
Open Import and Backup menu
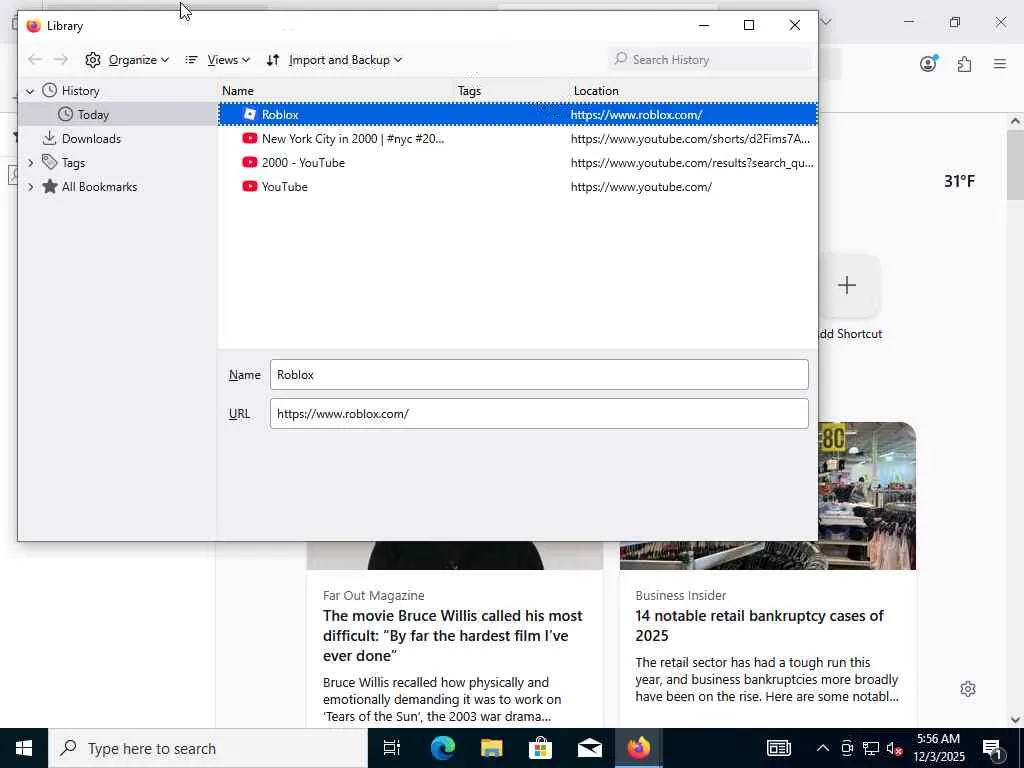pyautogui.click(x=334, y=60)
